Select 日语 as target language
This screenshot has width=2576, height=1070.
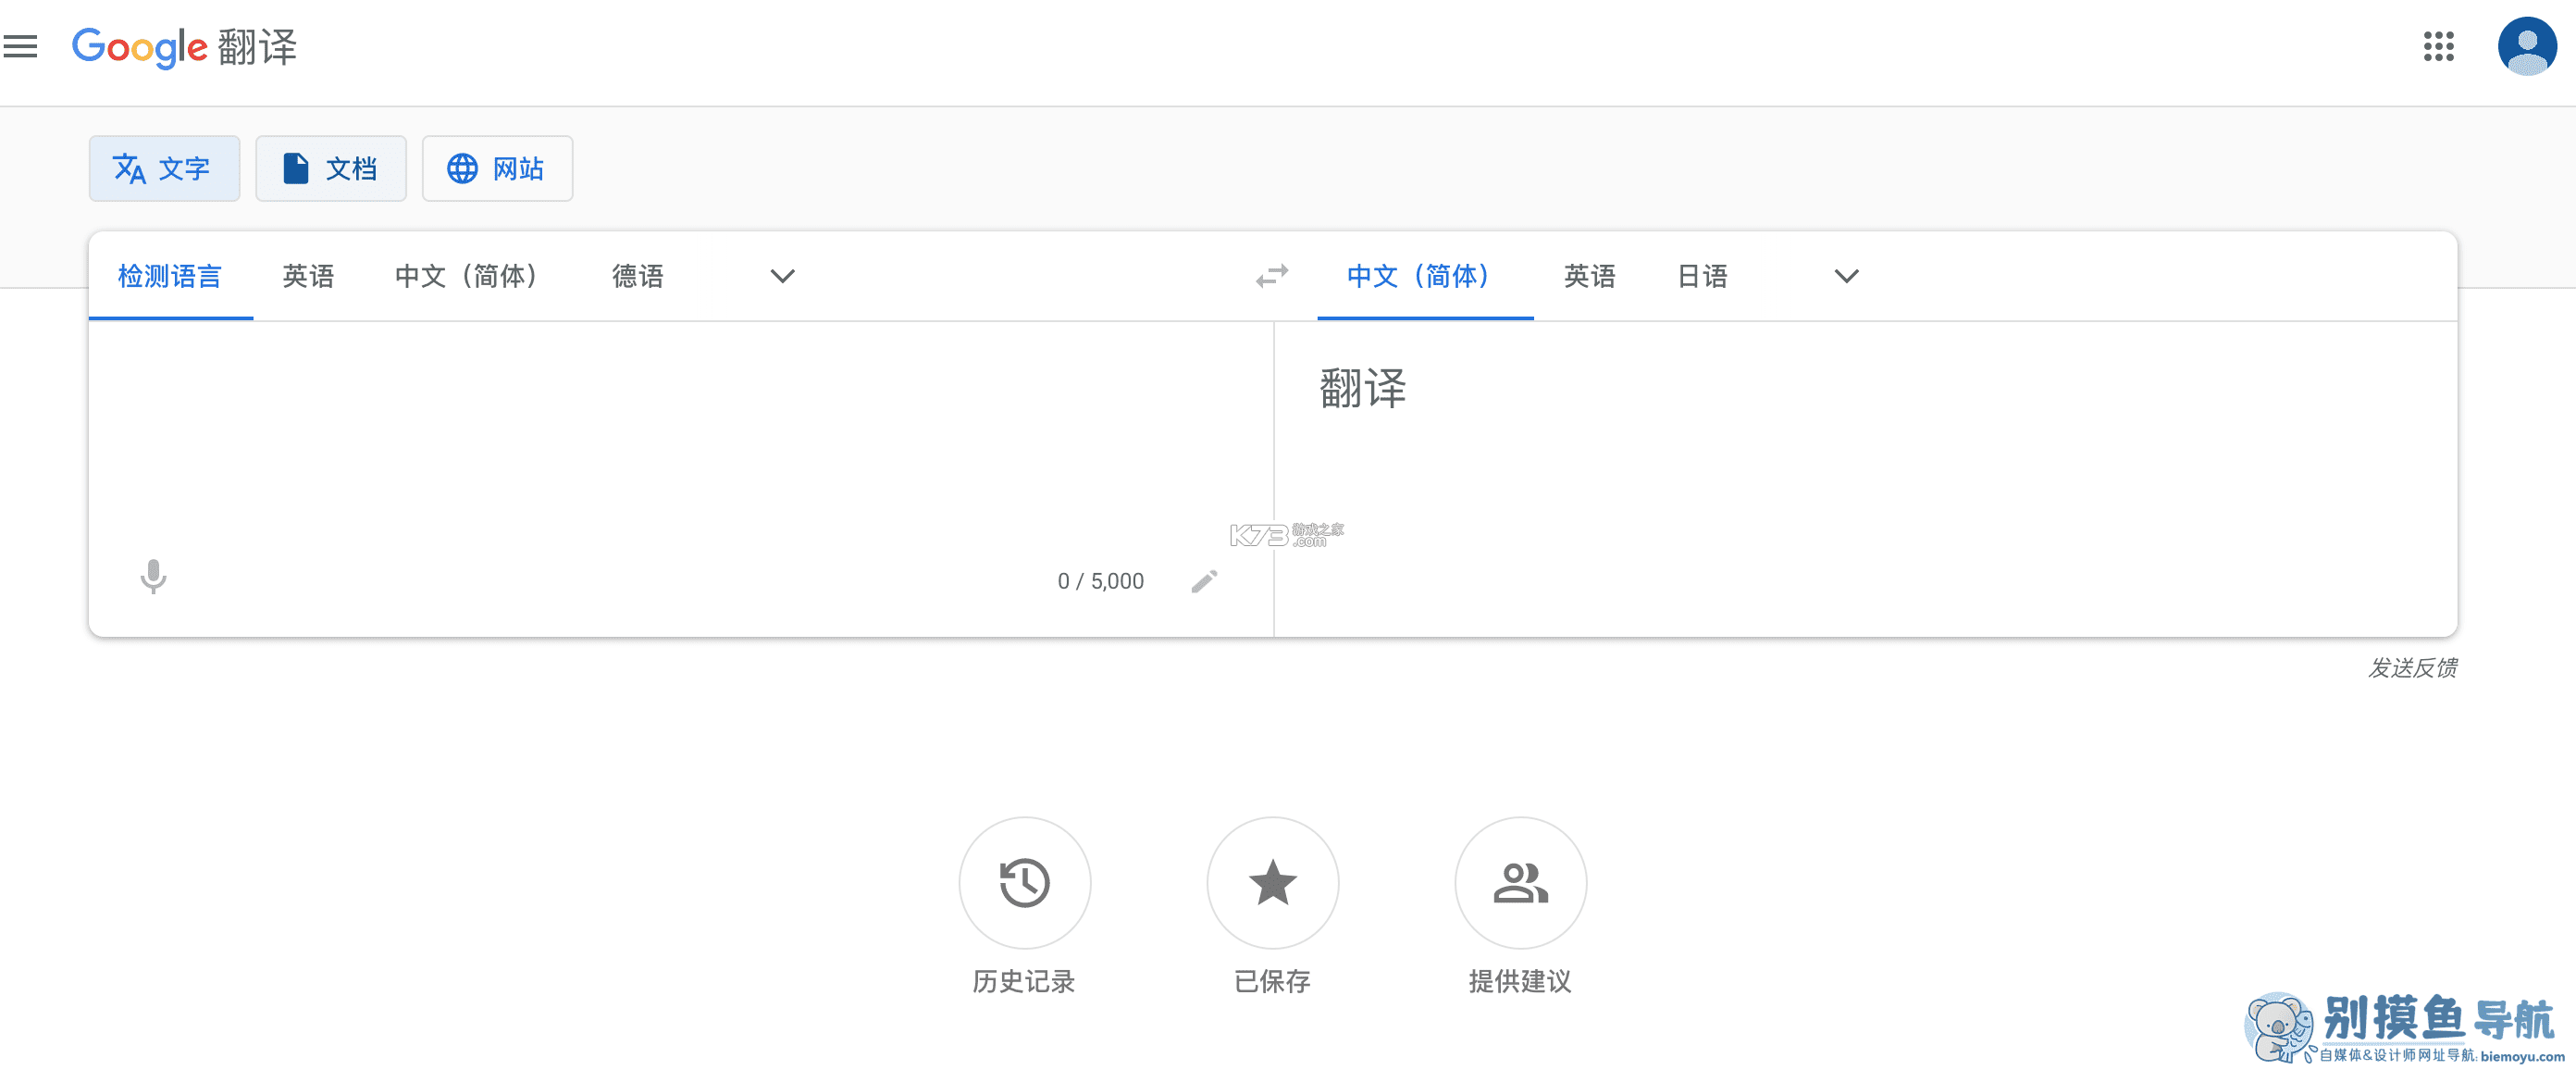1702,276
